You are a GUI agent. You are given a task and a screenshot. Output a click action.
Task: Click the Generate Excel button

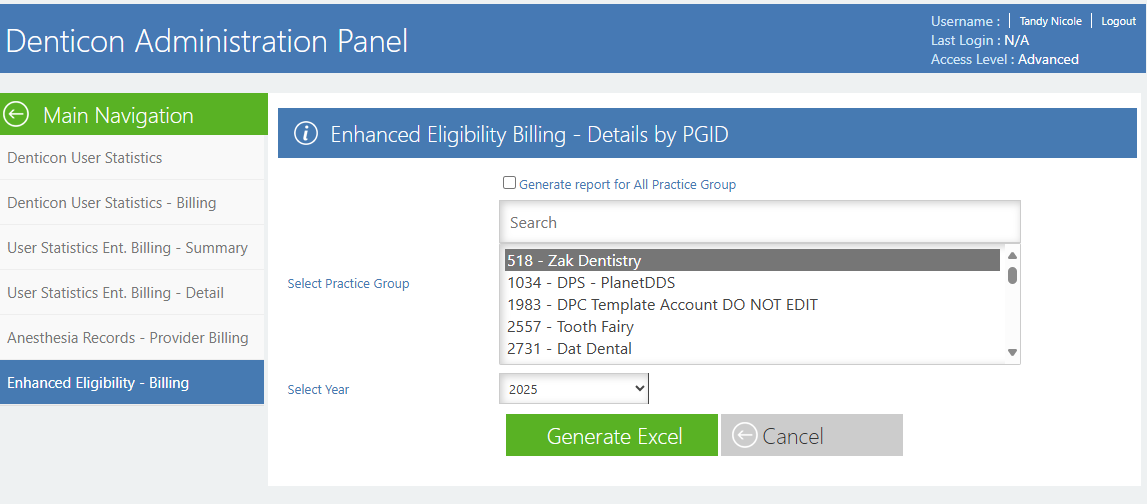pos(612,435)
